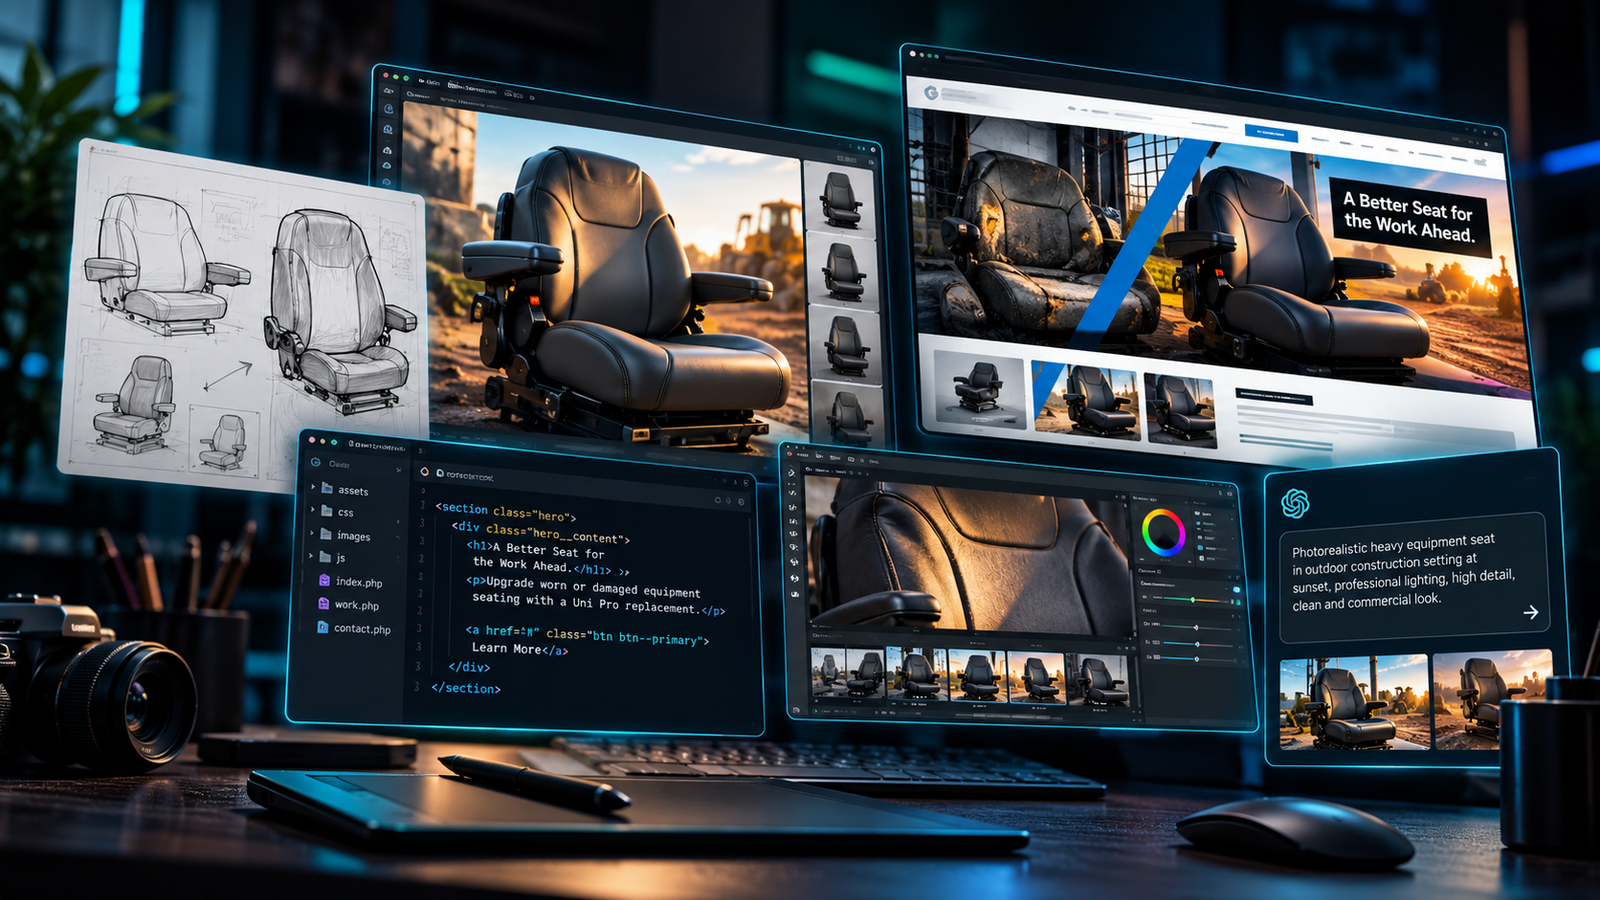Screen dimensions: 1600x900
Task: Submit the prompt with the arrow icon
Action: pyautogui.click(x=1530, y=612)
